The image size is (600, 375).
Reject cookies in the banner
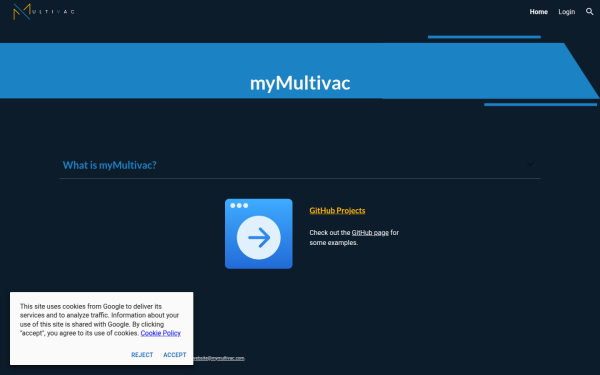pyautogui.click(x=142, y=355)
